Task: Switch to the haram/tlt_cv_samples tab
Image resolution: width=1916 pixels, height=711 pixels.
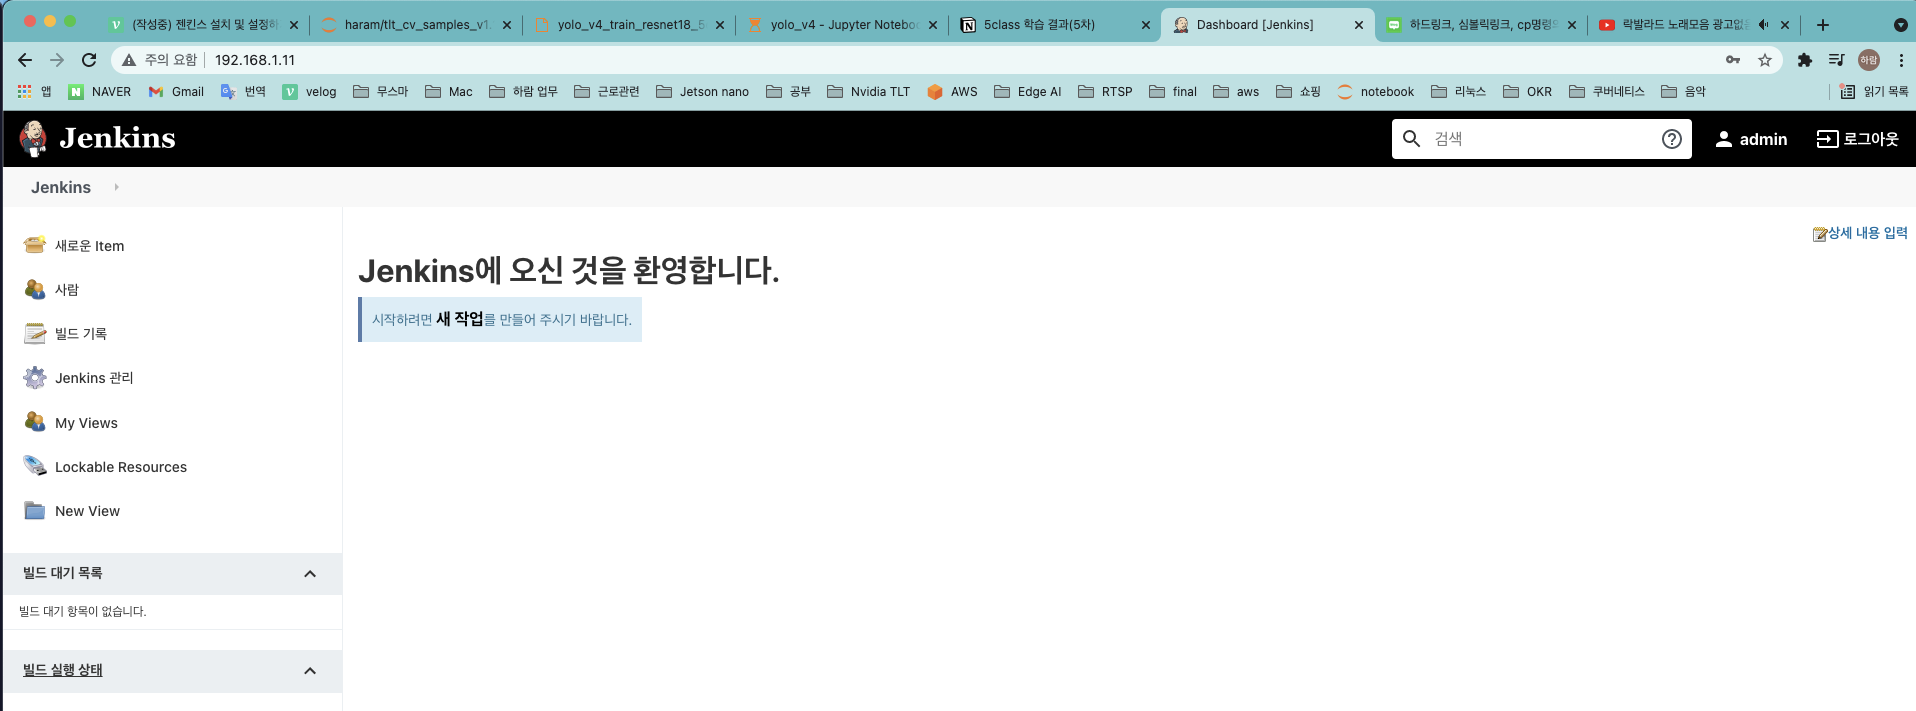Action: [x=416, y=25]
